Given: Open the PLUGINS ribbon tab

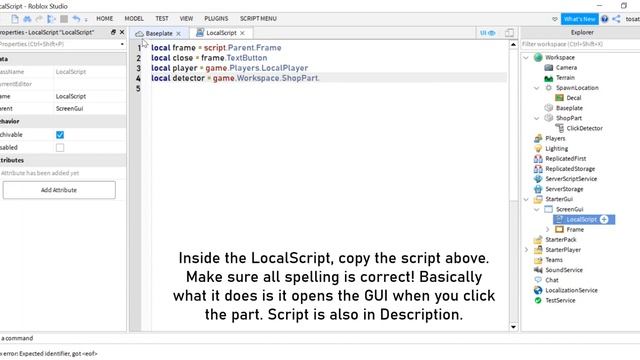Looking at the screenshot, I should pyautogui.click(x=216, y=18).
